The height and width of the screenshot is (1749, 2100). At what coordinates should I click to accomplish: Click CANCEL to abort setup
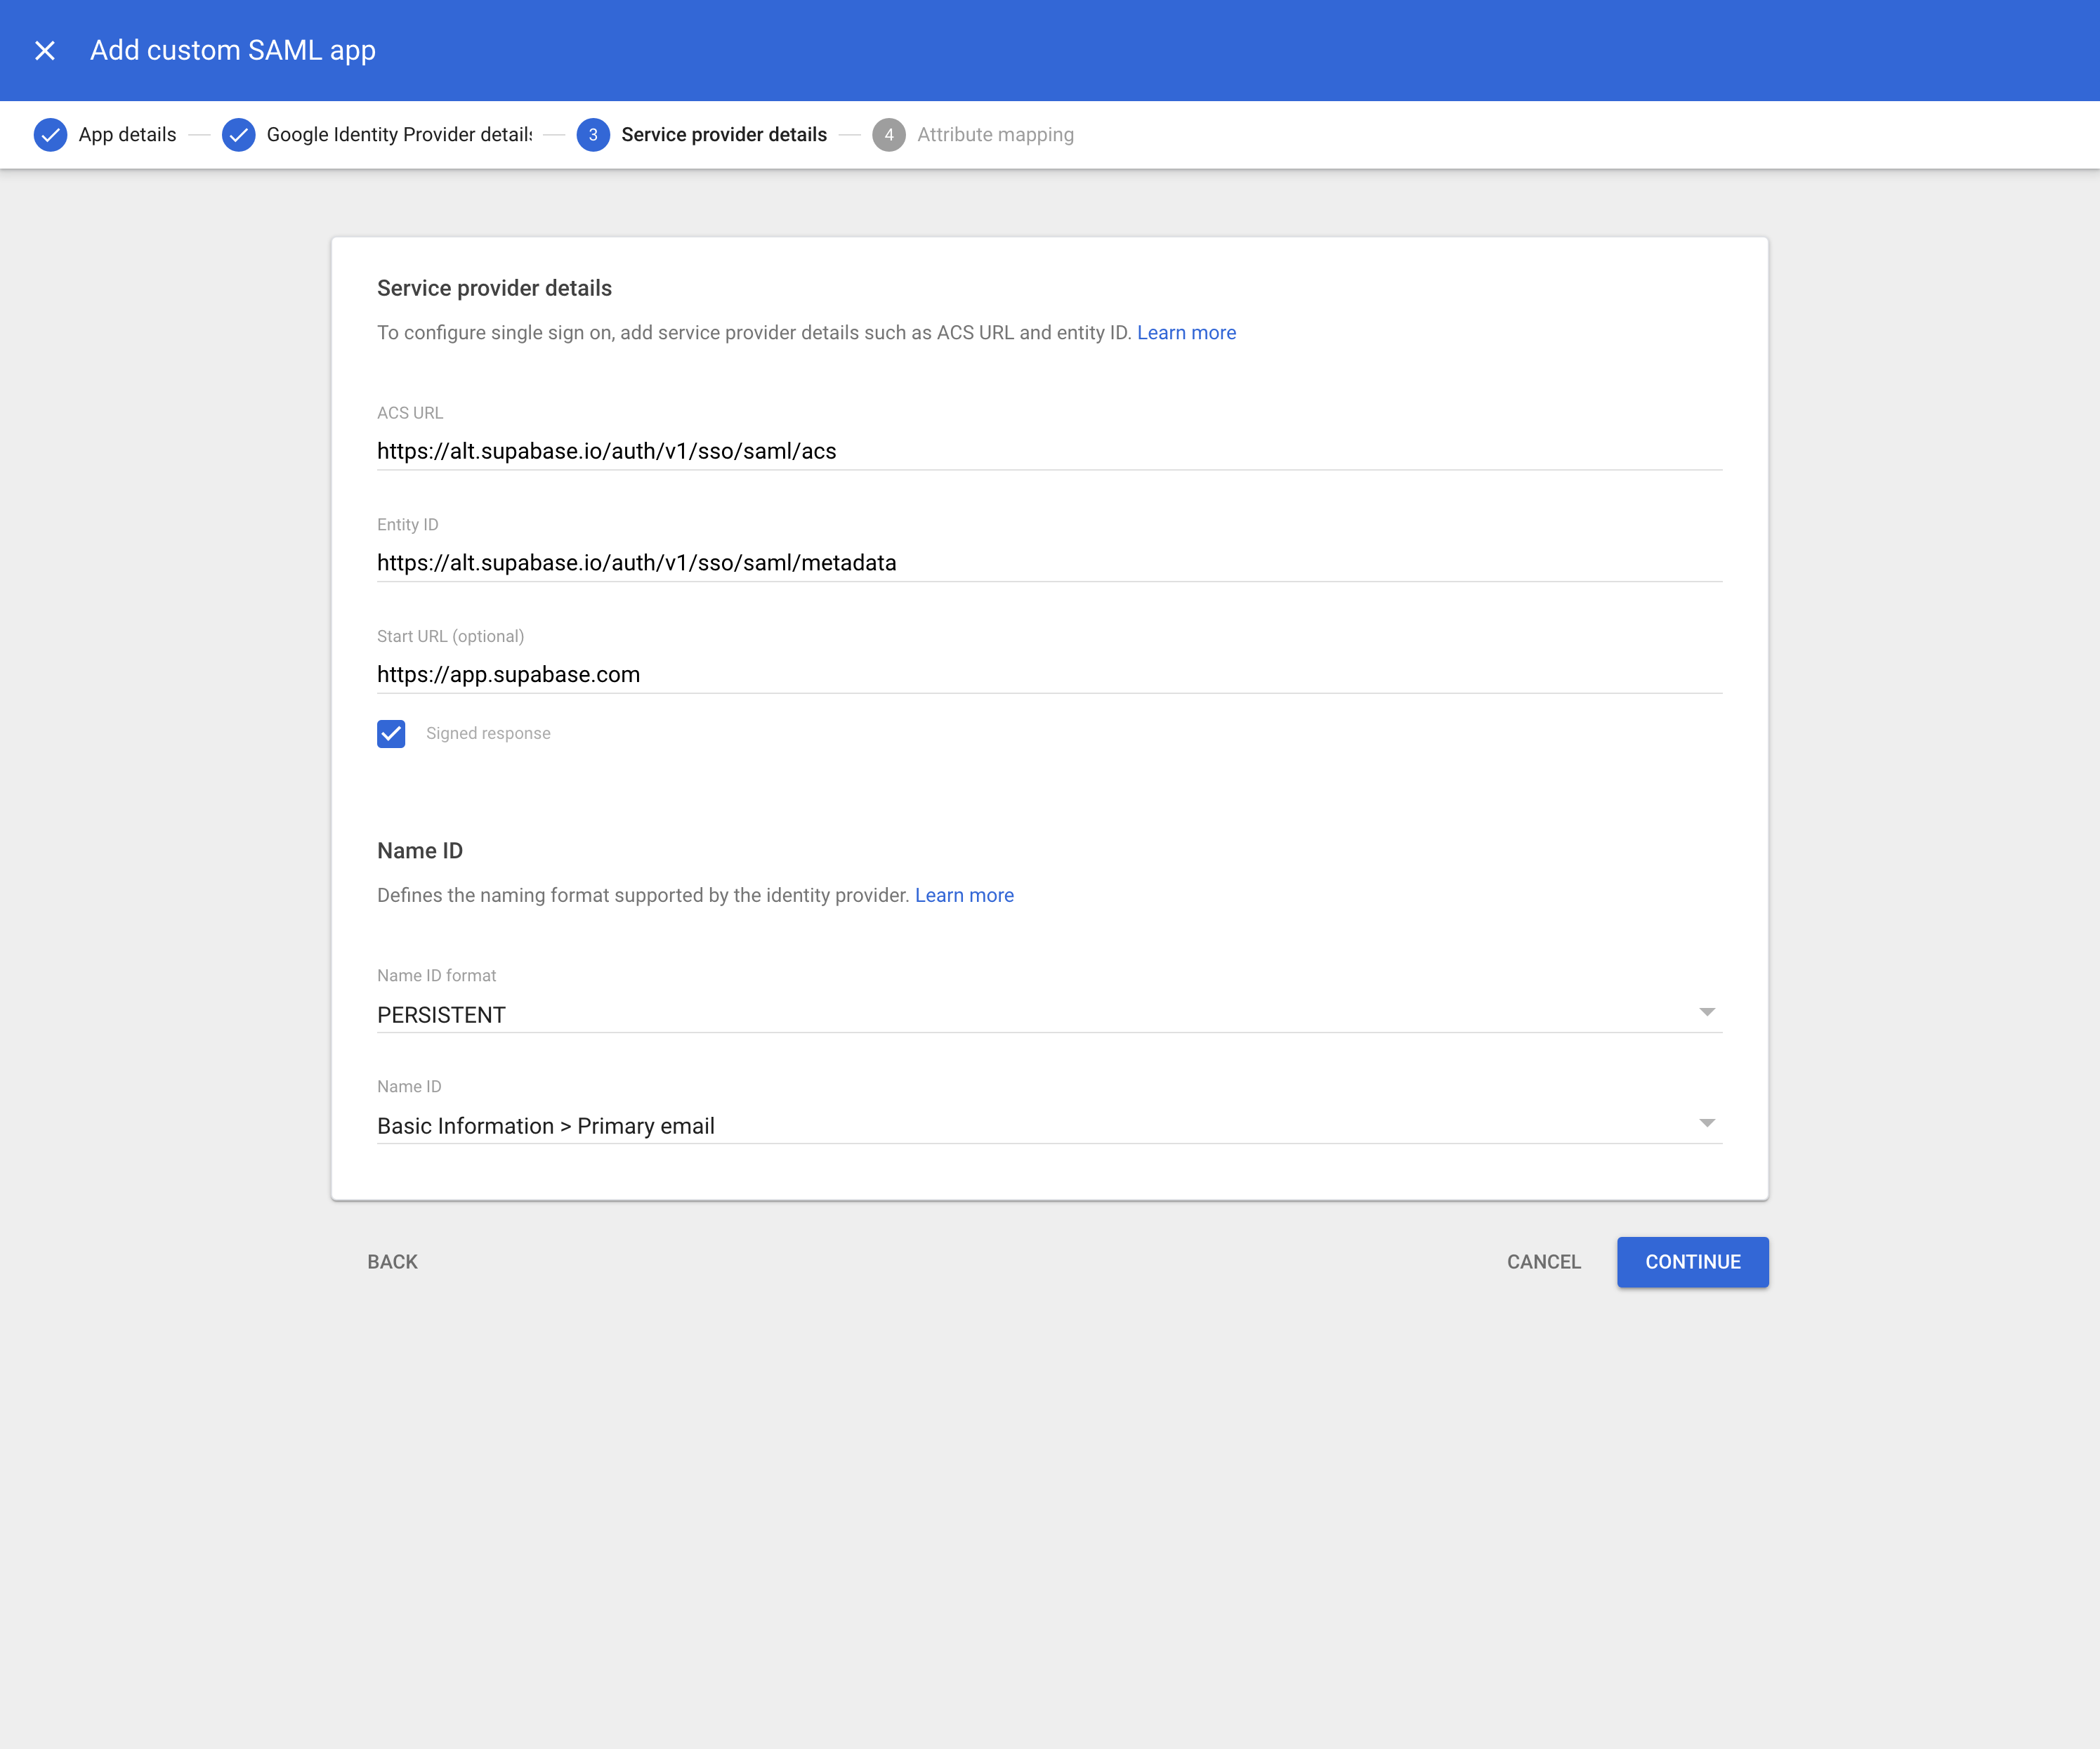tap(1543, 1262)
